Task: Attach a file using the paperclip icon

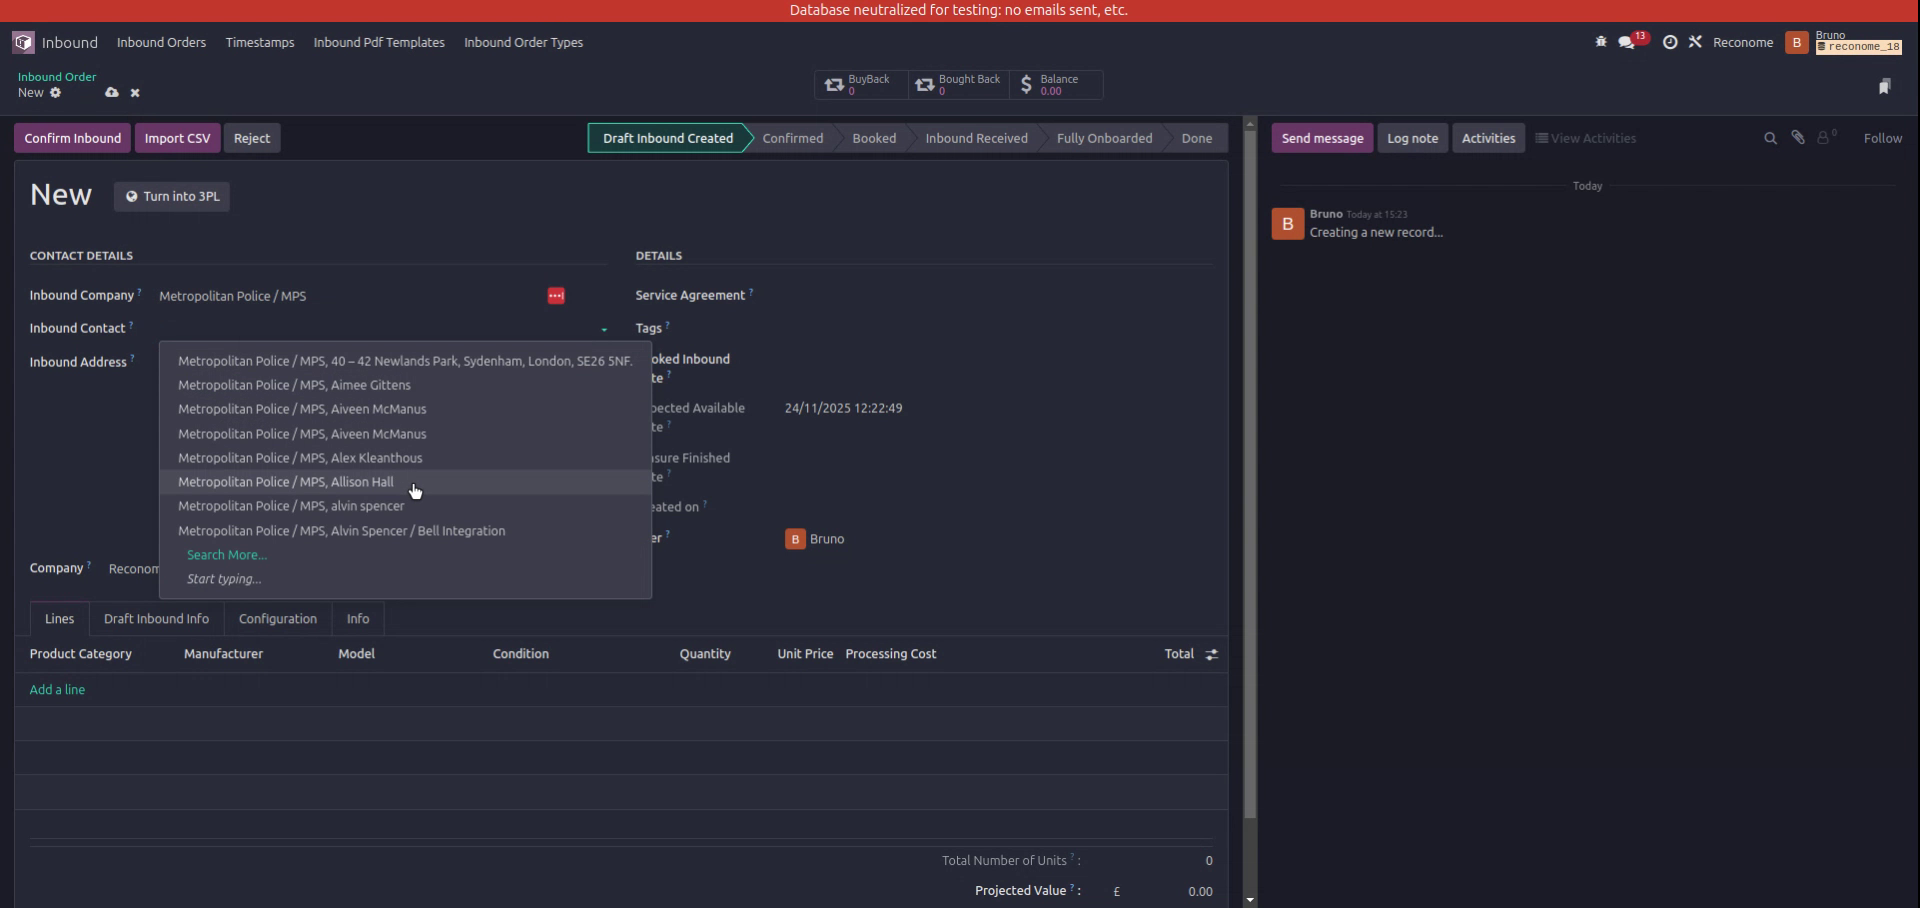Action: [1798, 137]
